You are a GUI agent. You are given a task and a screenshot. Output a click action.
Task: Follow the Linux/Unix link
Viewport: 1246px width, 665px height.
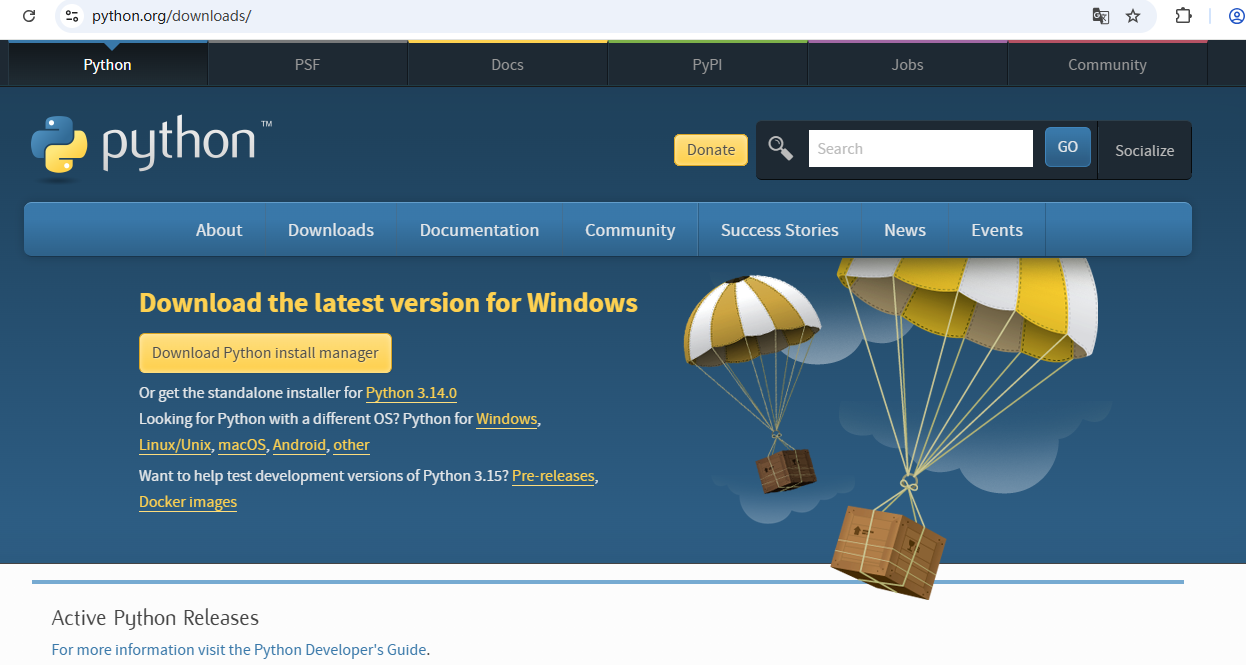[175, 445]
